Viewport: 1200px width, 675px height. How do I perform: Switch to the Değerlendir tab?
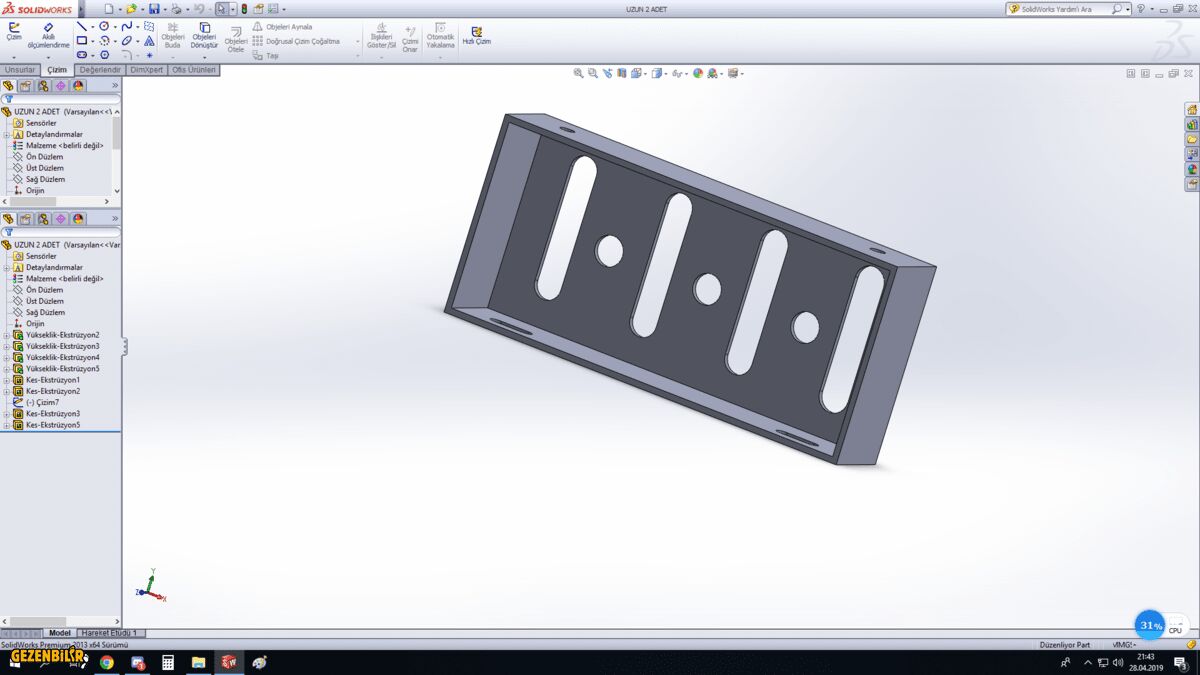100,70
